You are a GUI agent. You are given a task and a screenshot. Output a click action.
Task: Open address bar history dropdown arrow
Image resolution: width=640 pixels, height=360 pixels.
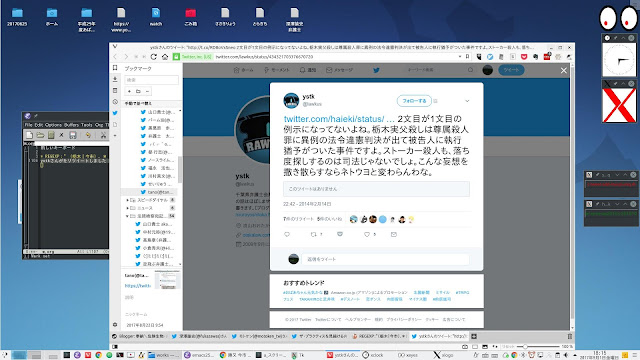460,57
